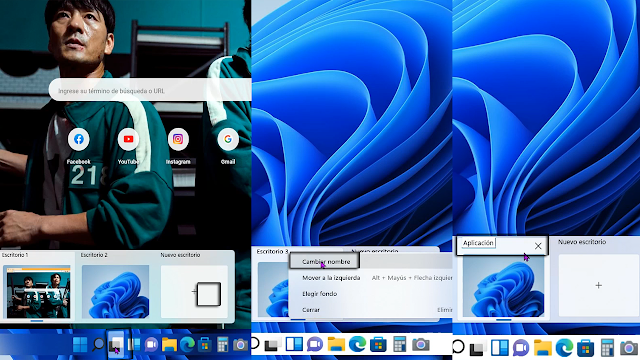The width and height of the screenshot is (640, 360).
Task: Select the Aplicación desktop thumbnail
Action: point(503,287)
